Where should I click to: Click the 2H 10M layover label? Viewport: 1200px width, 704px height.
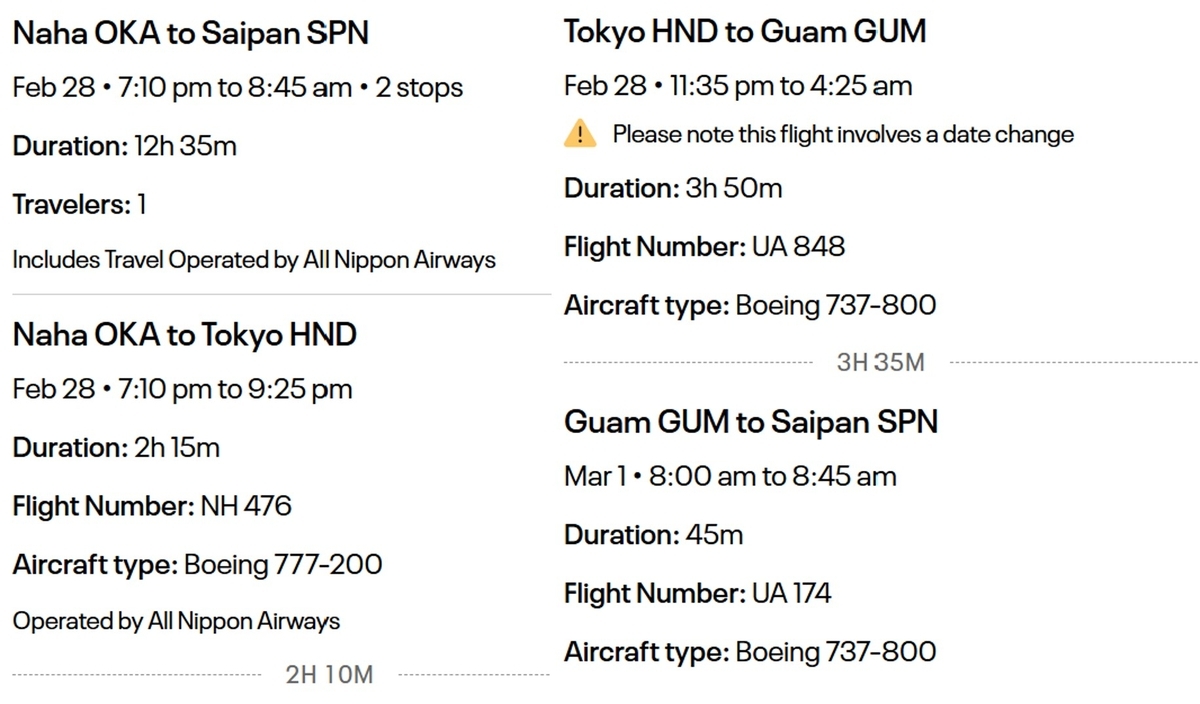click(x=329, y=675)
